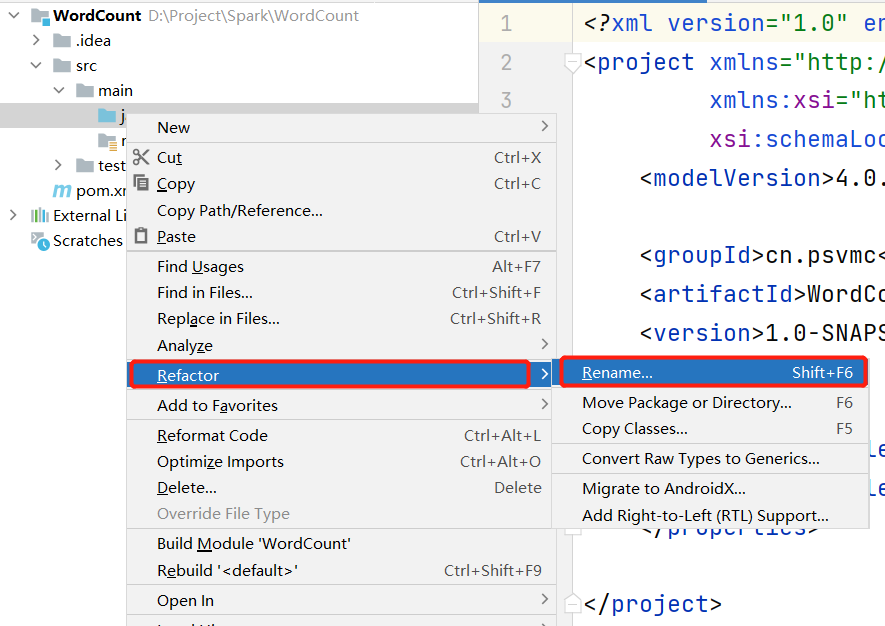This screenshot has width=885, height=626.
Task: Click the WordCount project module icon
Action: pyautogui.click(x=40, y=16)
